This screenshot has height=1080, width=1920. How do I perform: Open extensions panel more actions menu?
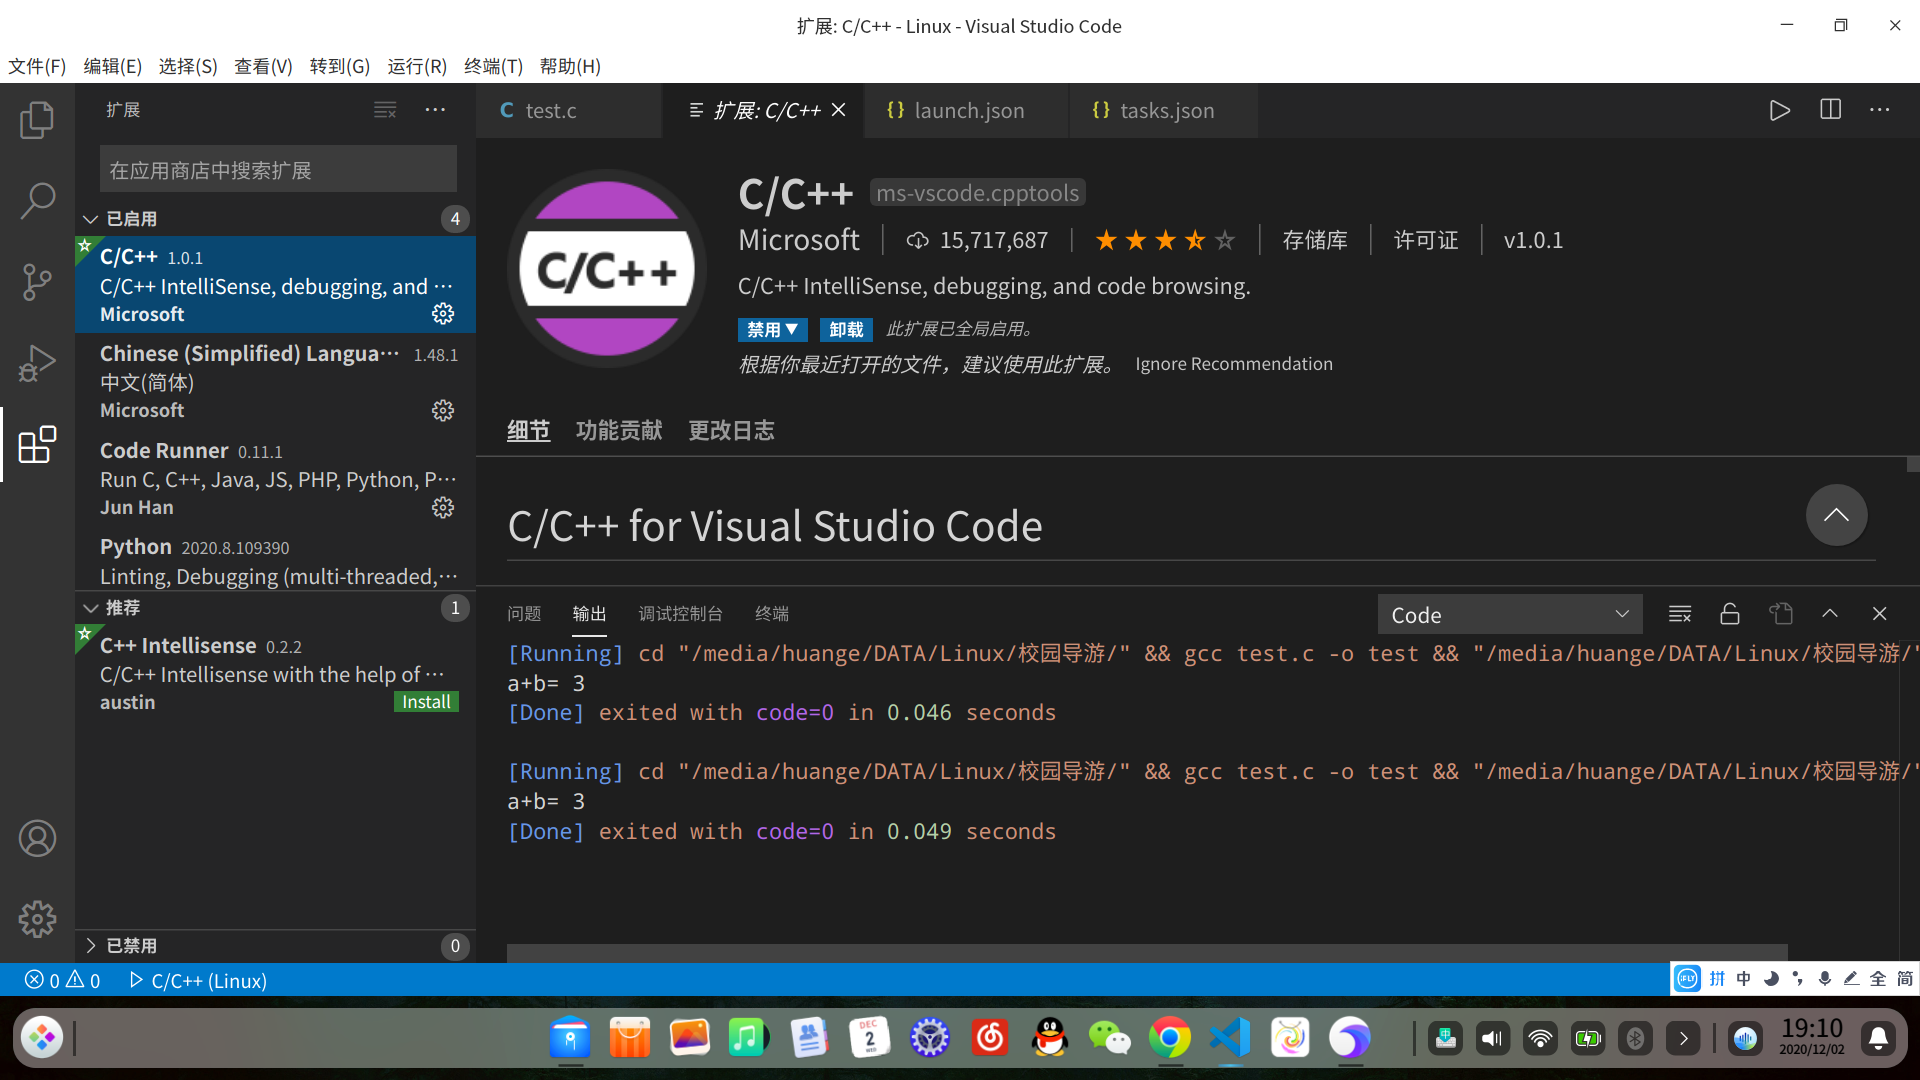[435, 110]
